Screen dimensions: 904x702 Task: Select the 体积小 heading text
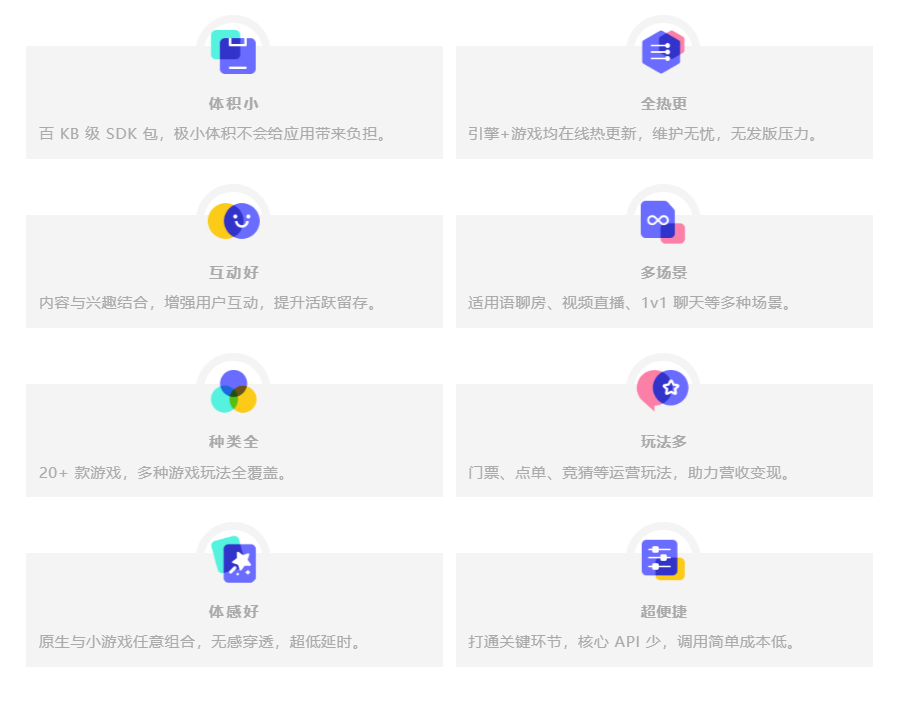pyautogui.click(x=234, y=104)
